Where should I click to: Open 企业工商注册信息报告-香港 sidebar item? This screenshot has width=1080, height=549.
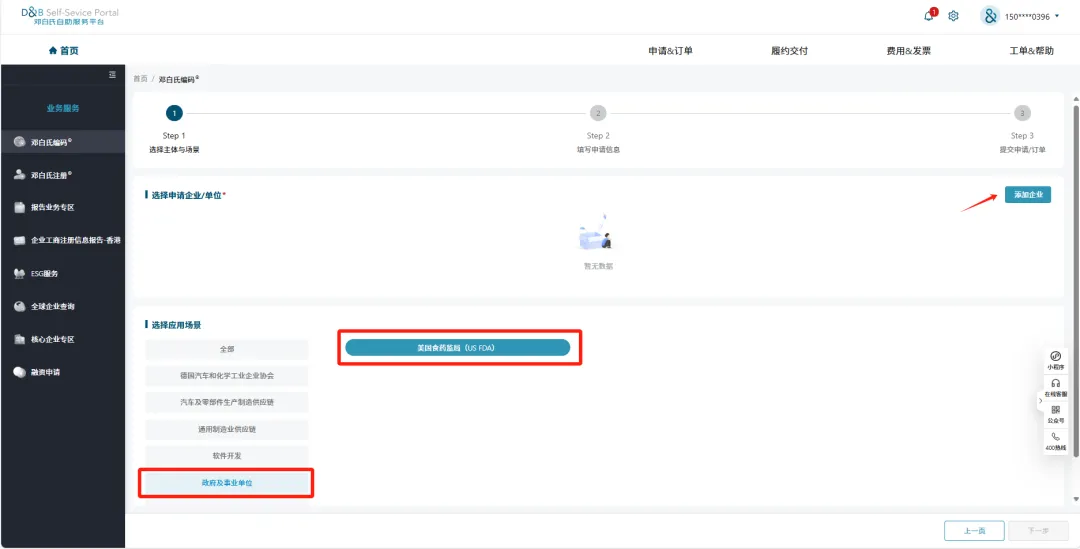63,240
